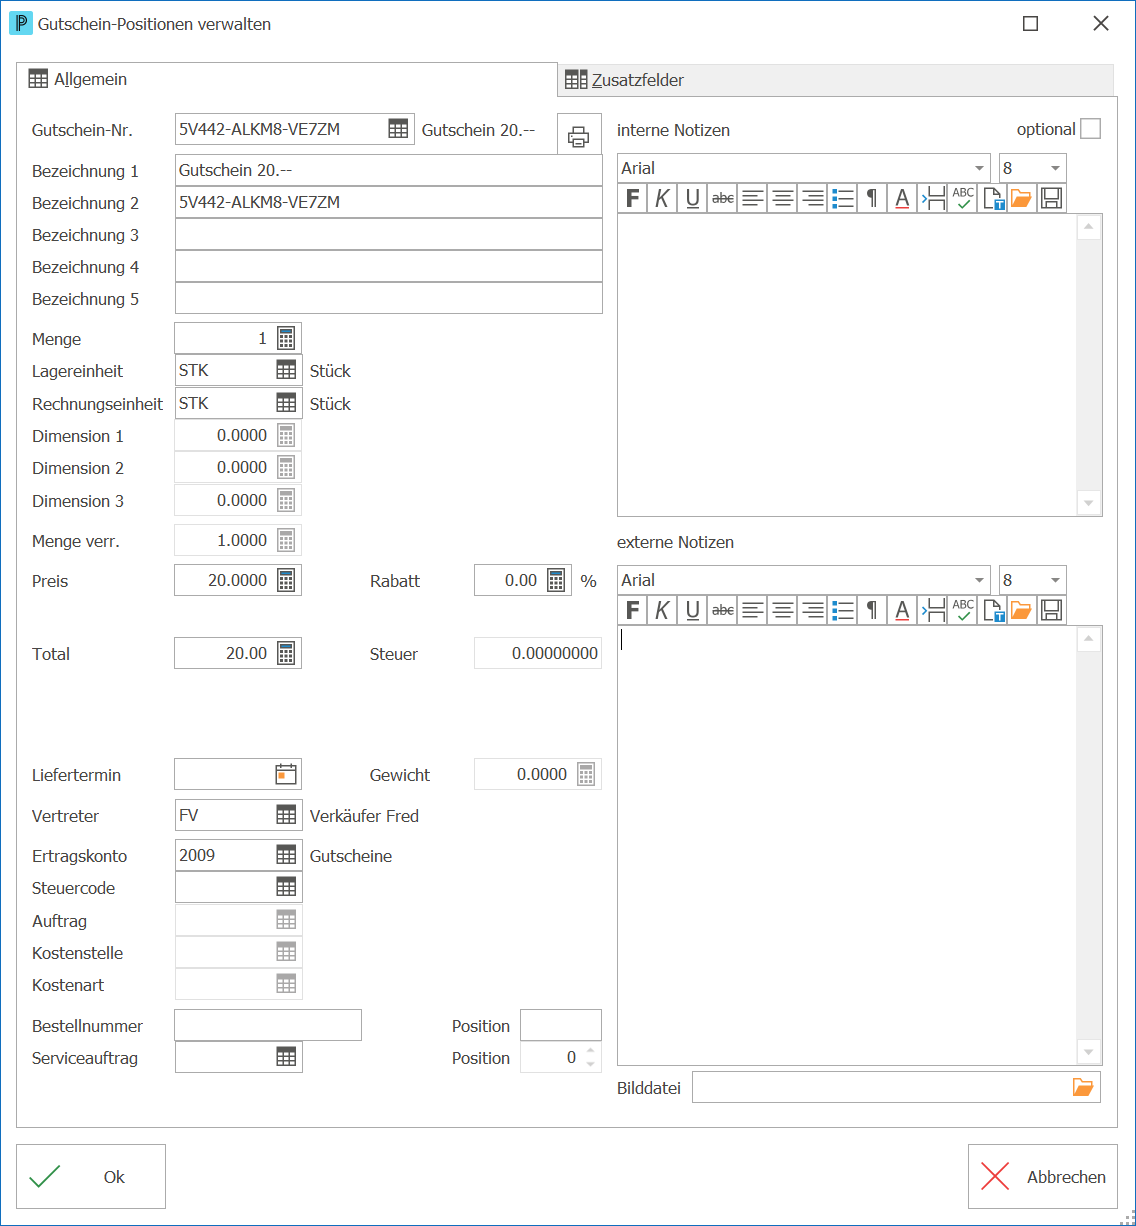Image resolution: width=1136 pixels, height=1226 pixels.
Task: Open font color in externe Notizen toolbar
Action: tap(902, 610)
